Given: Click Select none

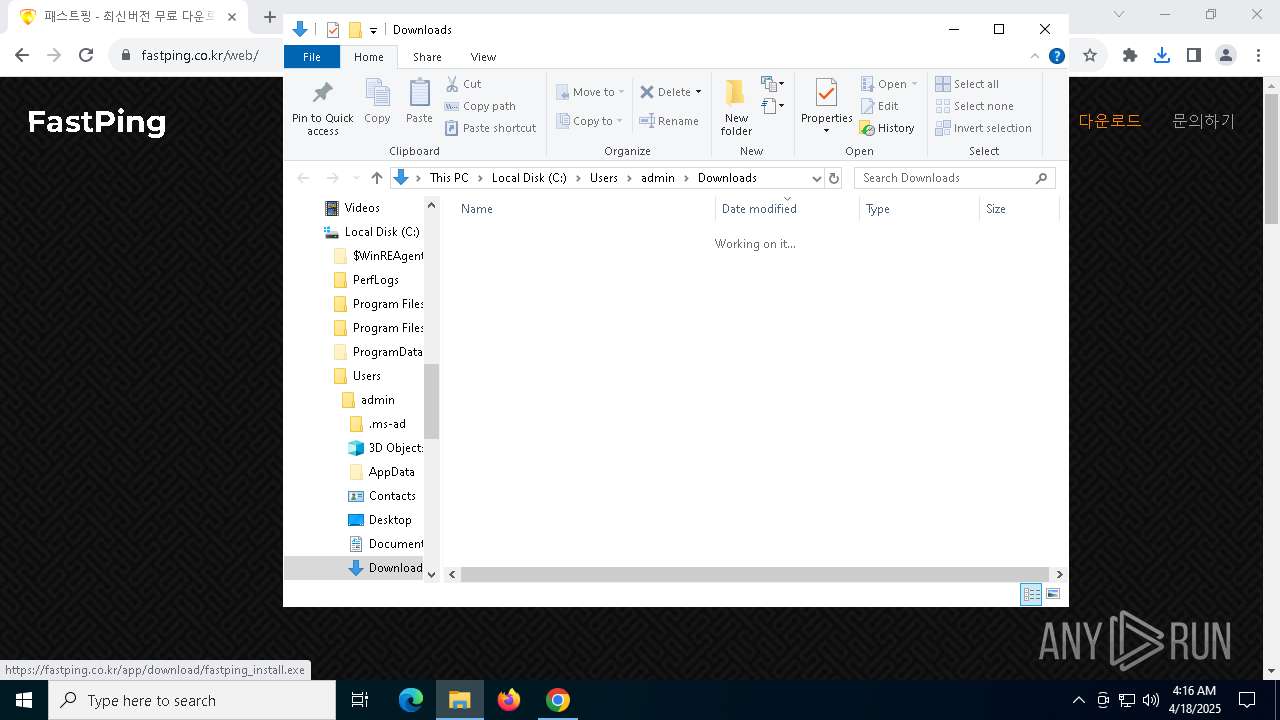Looking at the screenshot, I should click(974, 106).
